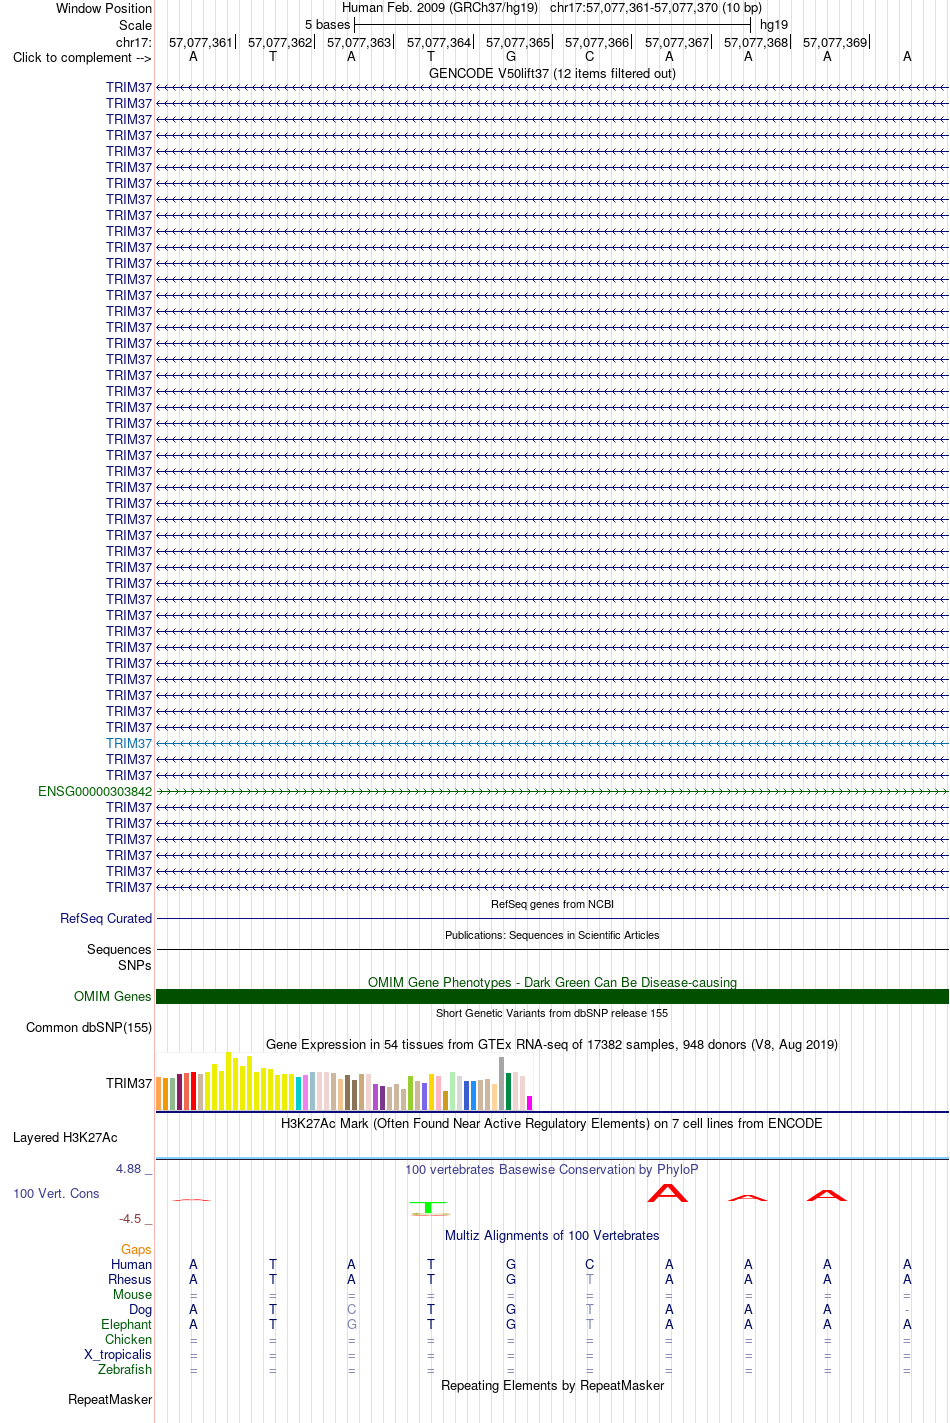Select the Mouse alignment row label
950x1423 pixels.
[x=132, y=1294]
